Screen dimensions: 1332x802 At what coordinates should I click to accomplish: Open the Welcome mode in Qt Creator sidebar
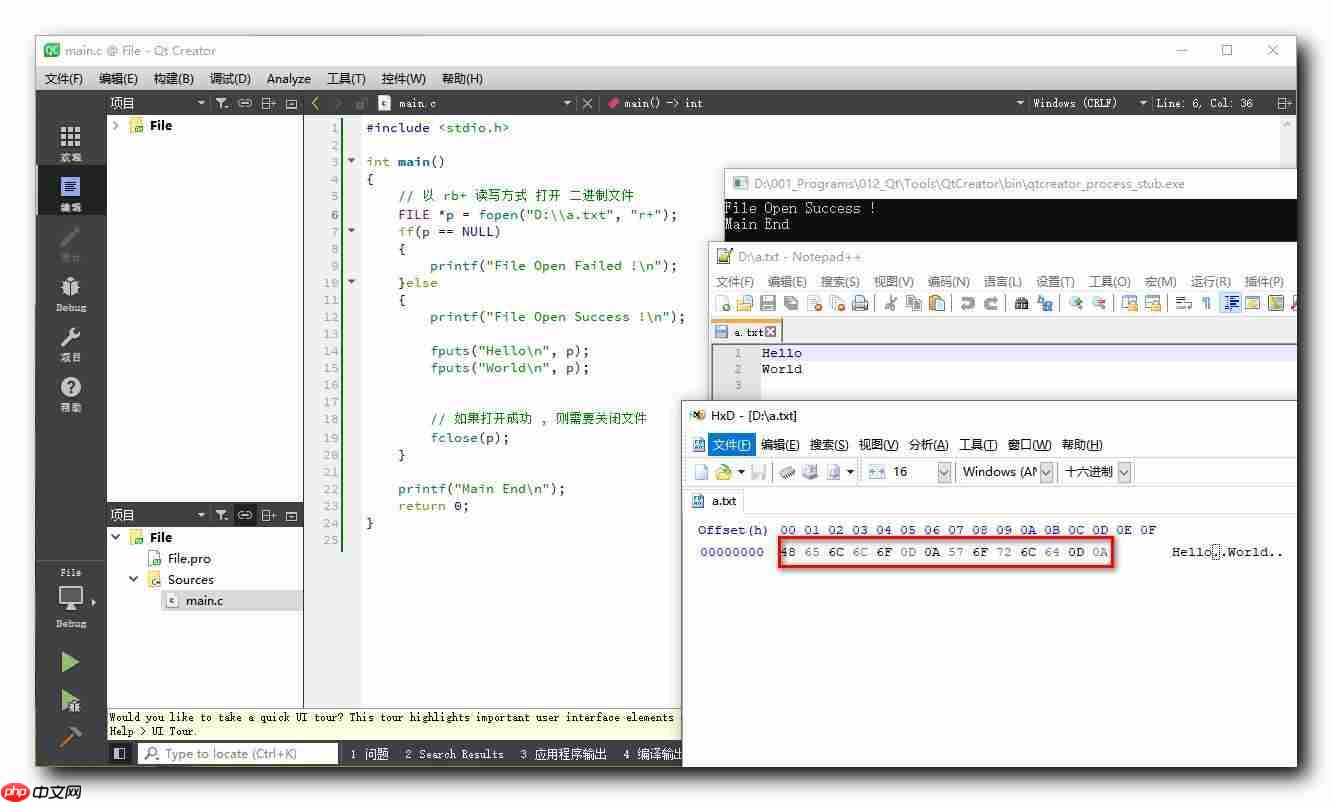coord(70,143)
